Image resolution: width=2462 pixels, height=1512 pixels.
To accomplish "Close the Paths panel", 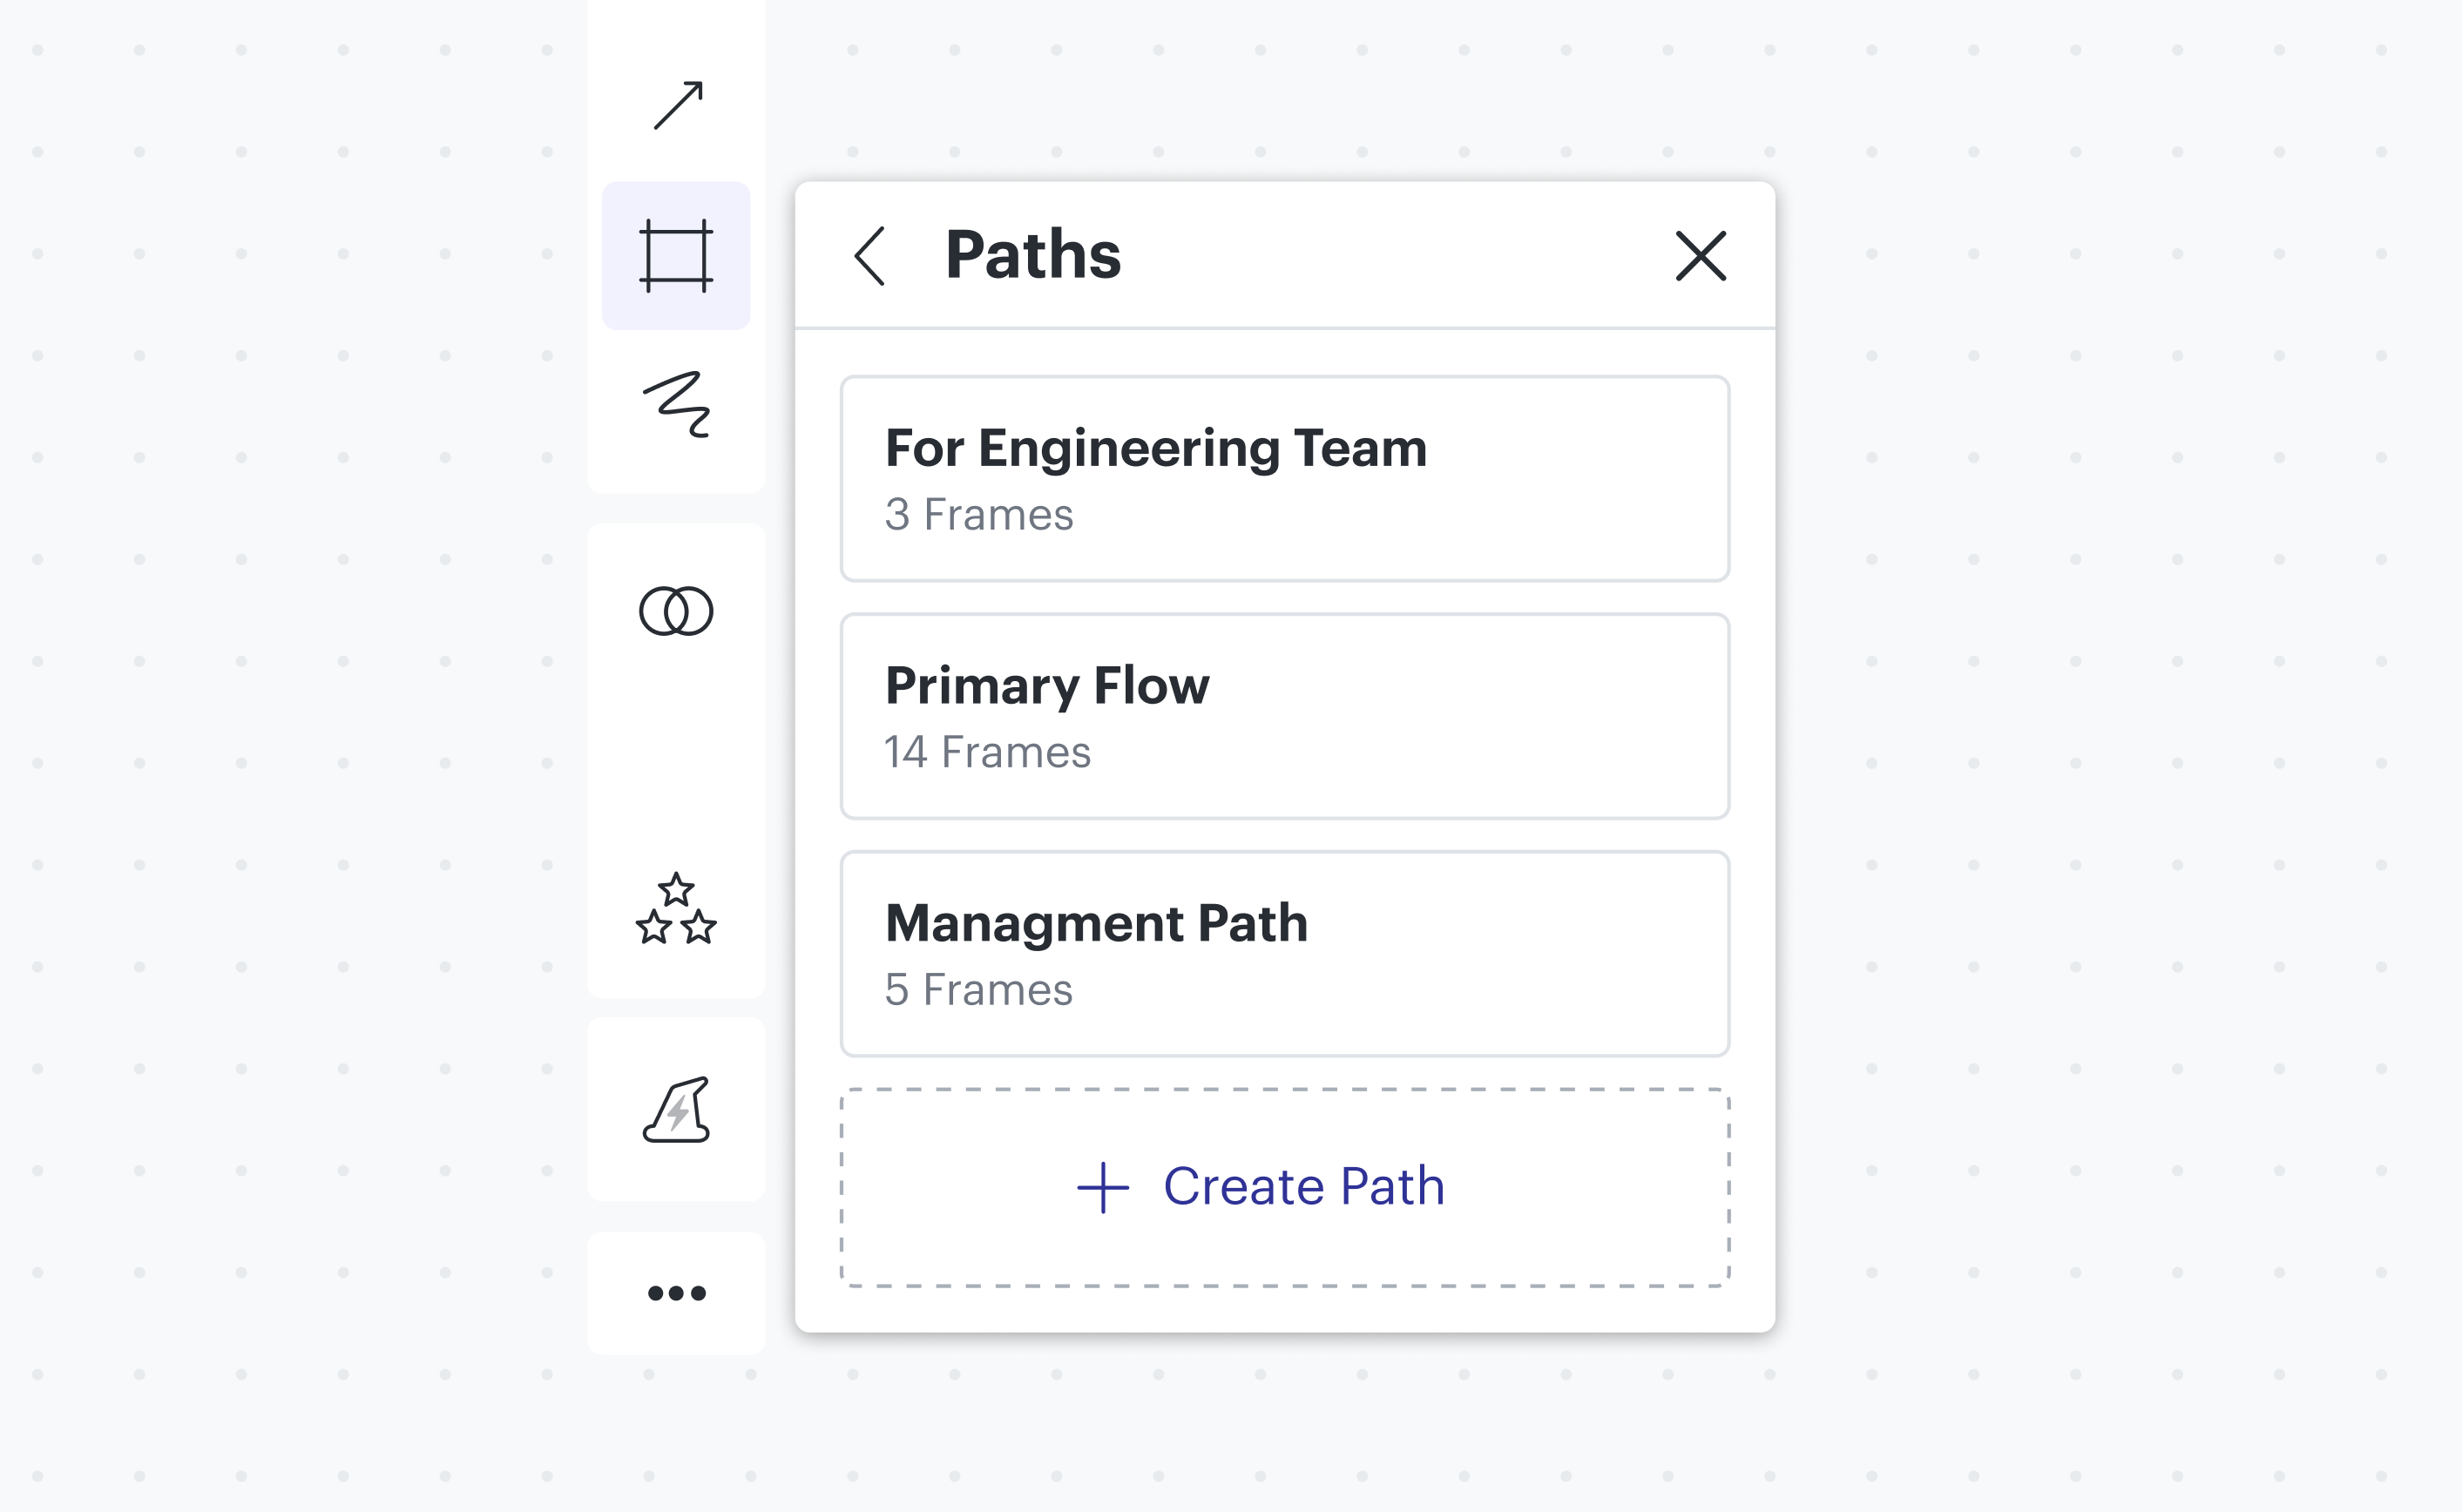I will (1700, 256).
